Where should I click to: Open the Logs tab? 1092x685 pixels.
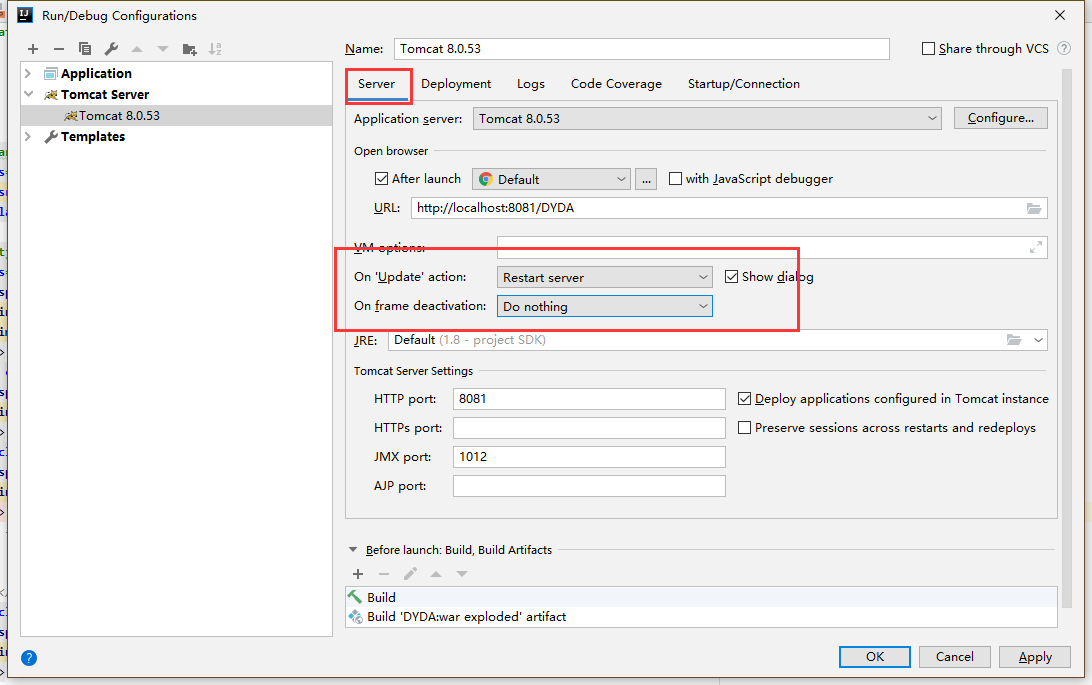click(531, 84)
